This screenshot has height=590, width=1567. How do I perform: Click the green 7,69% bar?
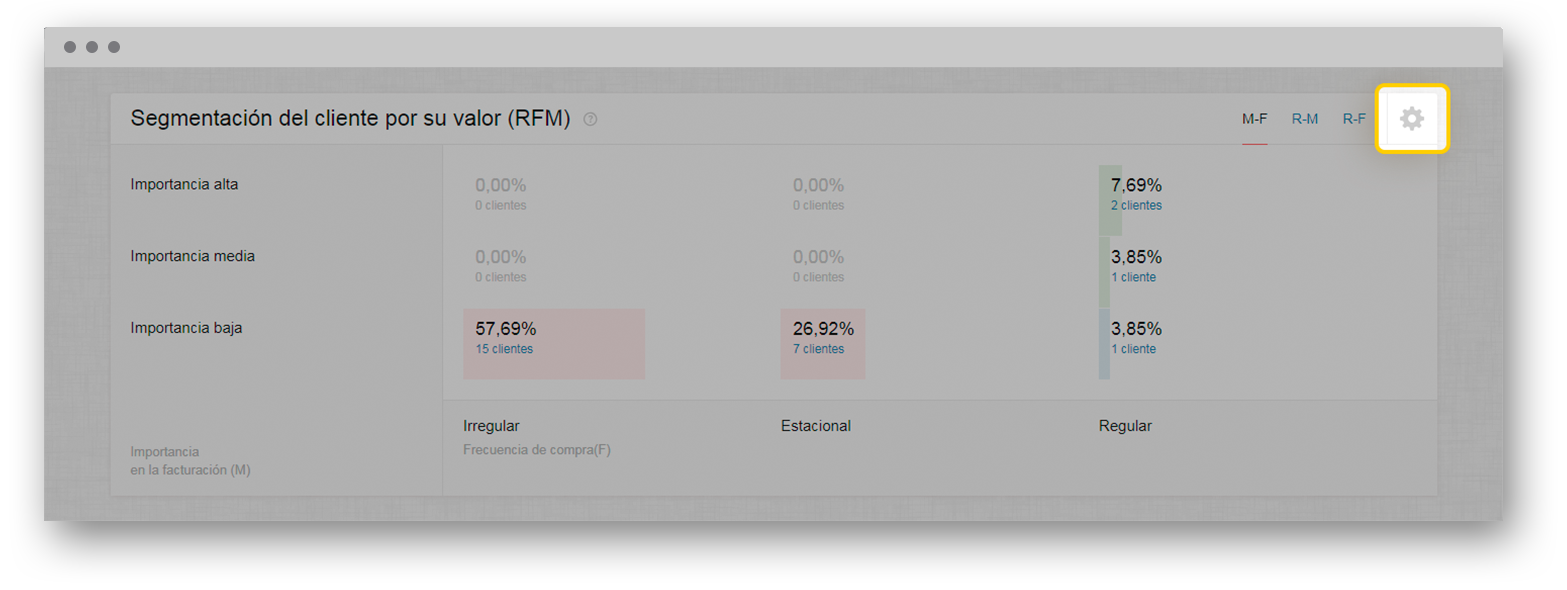[1110, 200]
